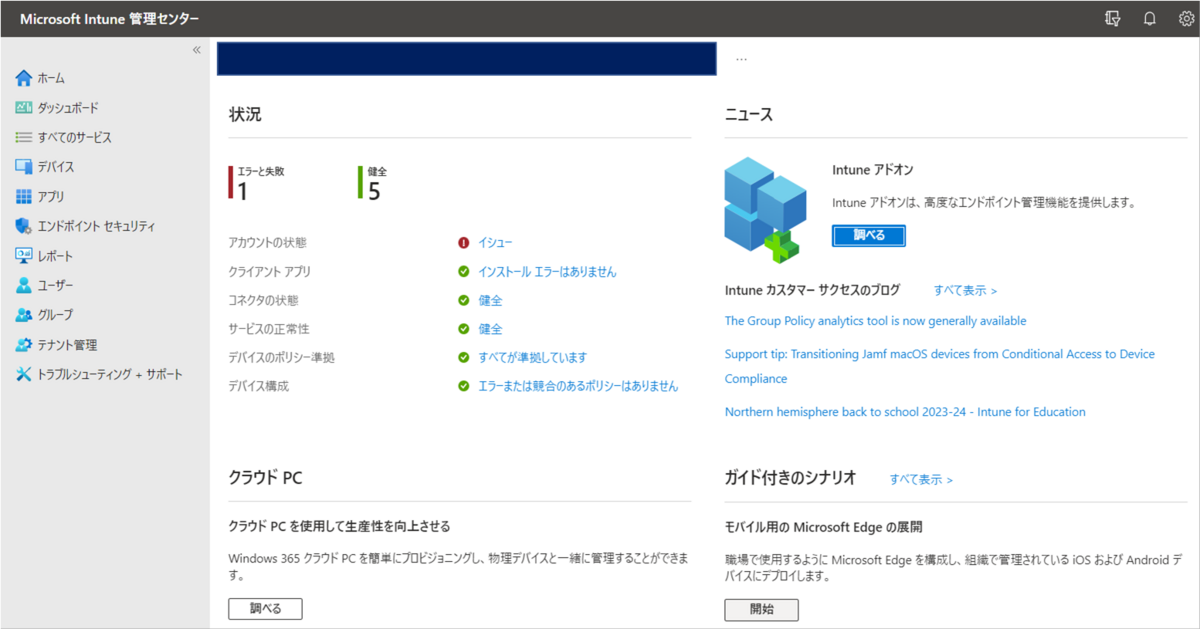1200x629 pixels.
Task: Click the red error icon beside イシュー
Action: tap(464, 243)
